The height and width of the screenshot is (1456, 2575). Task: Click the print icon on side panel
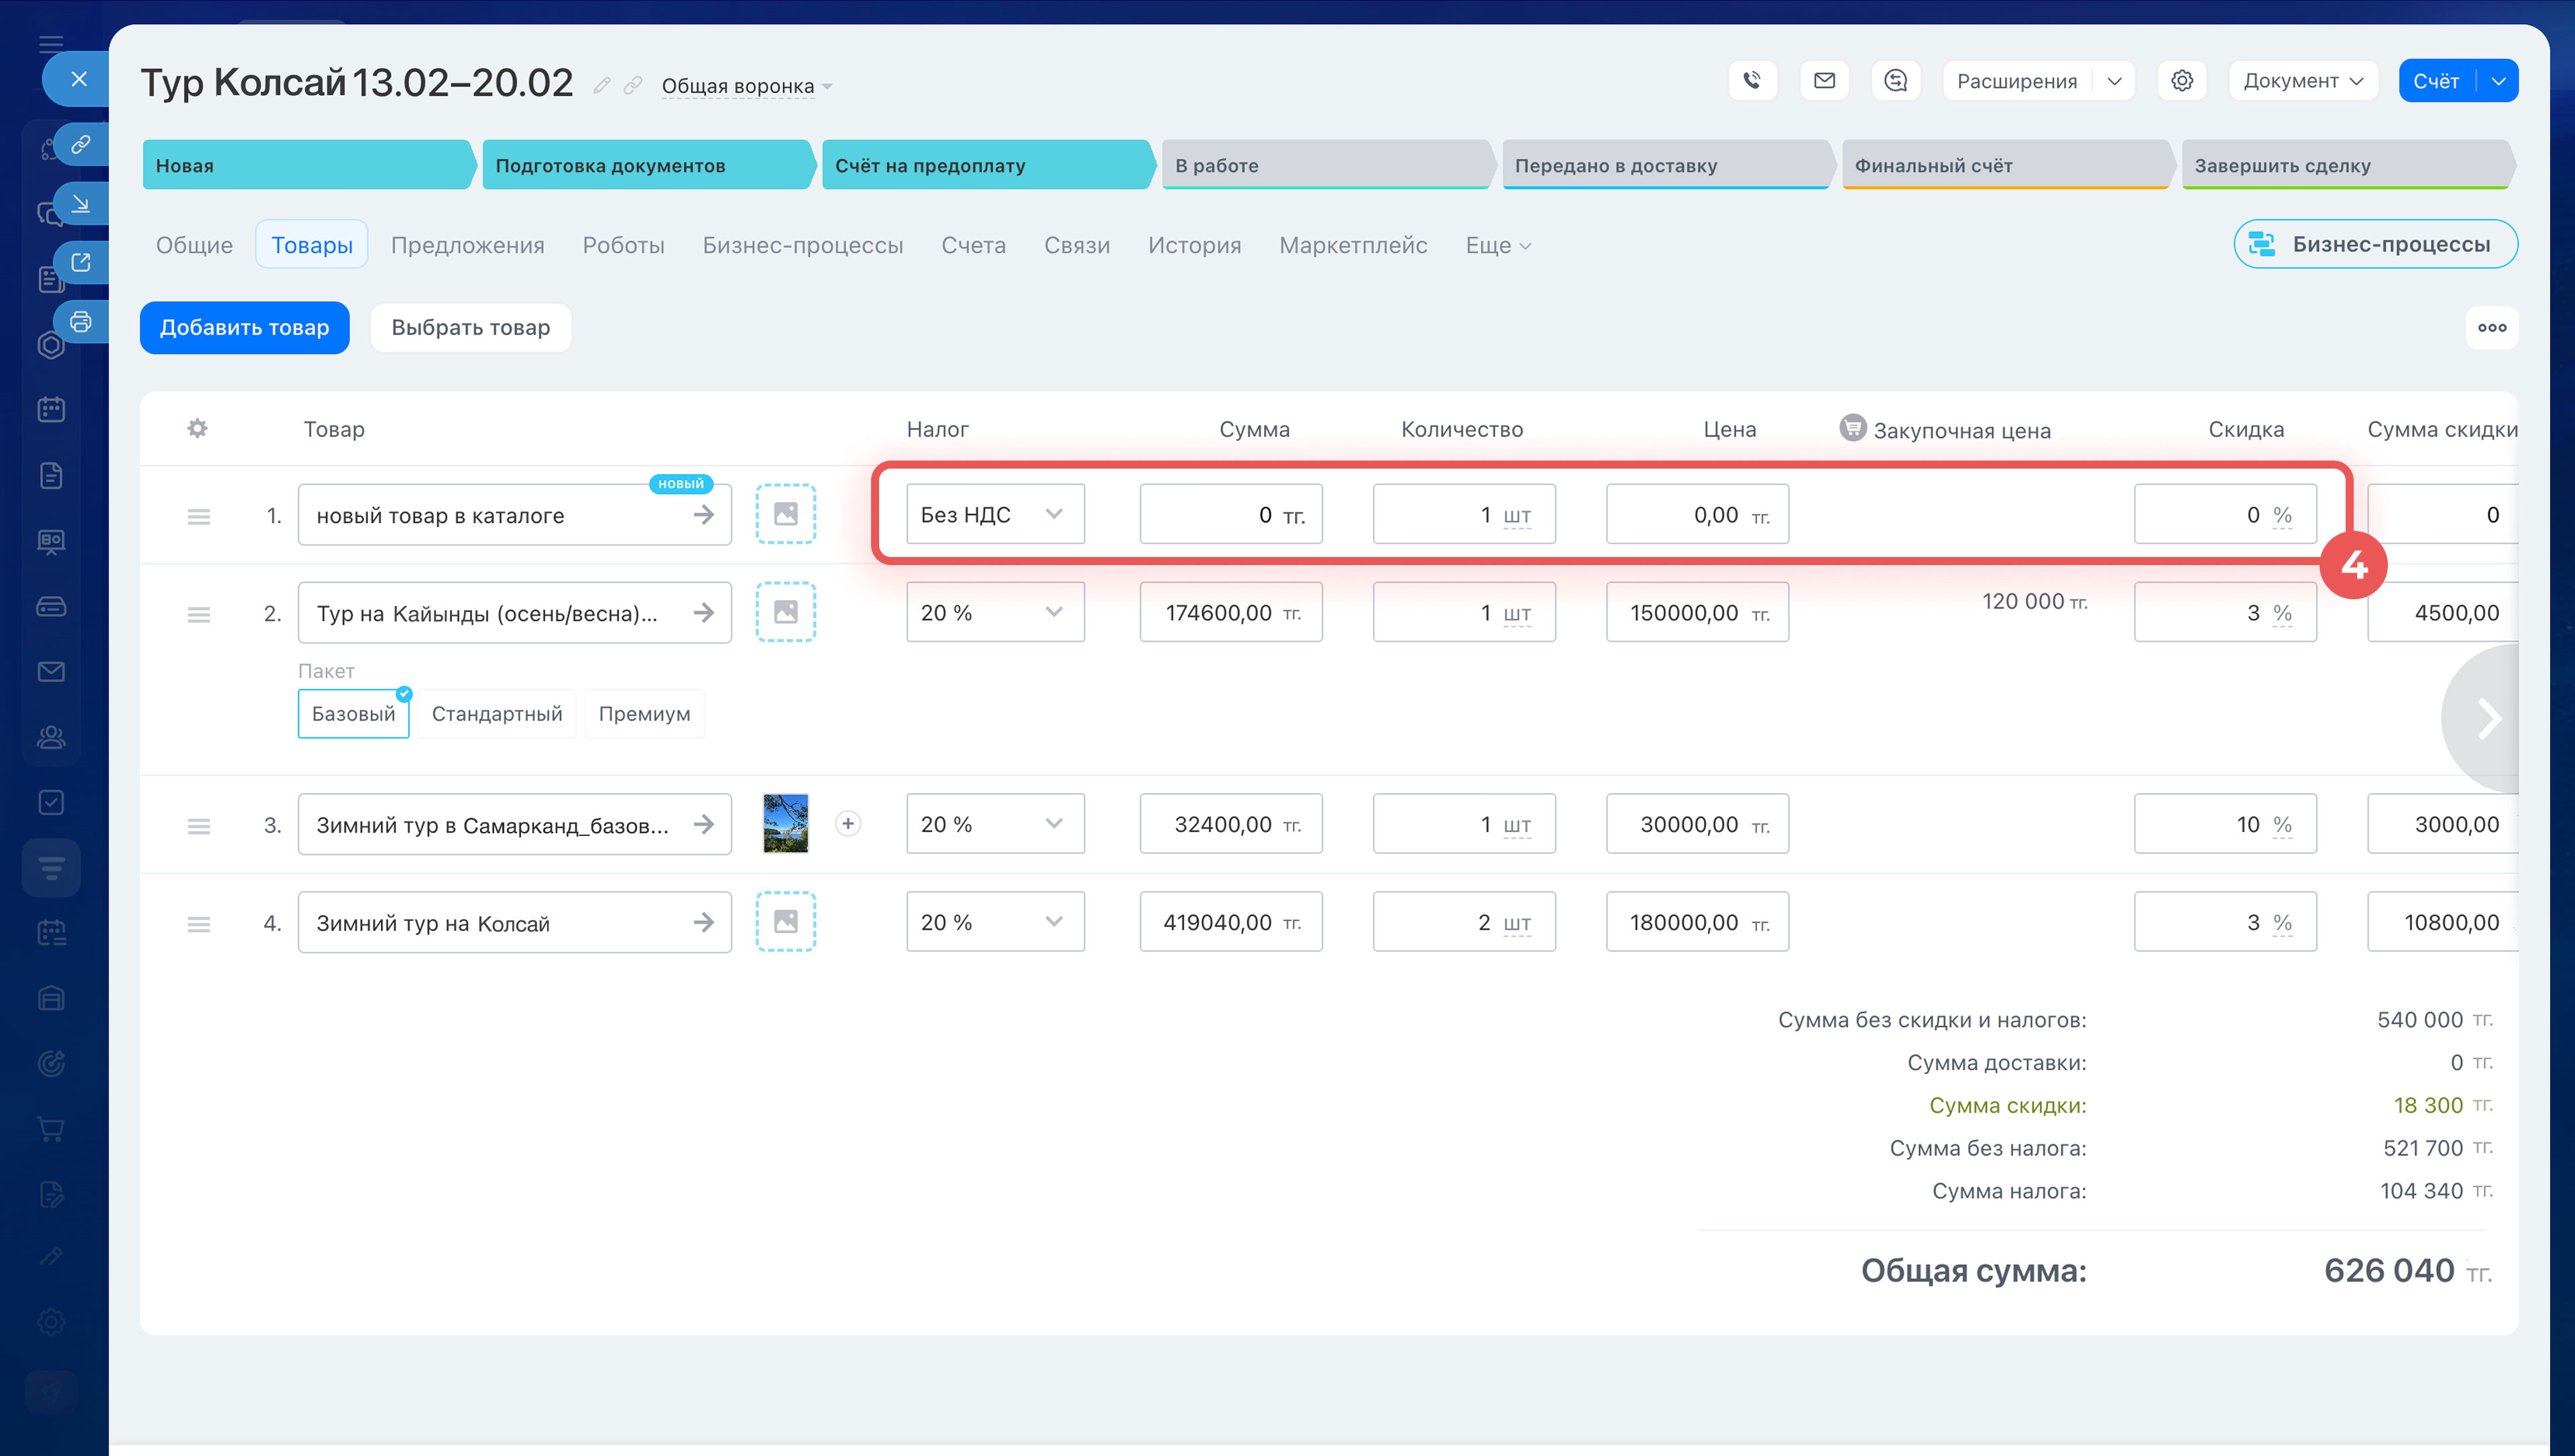(x=81, y=322)
